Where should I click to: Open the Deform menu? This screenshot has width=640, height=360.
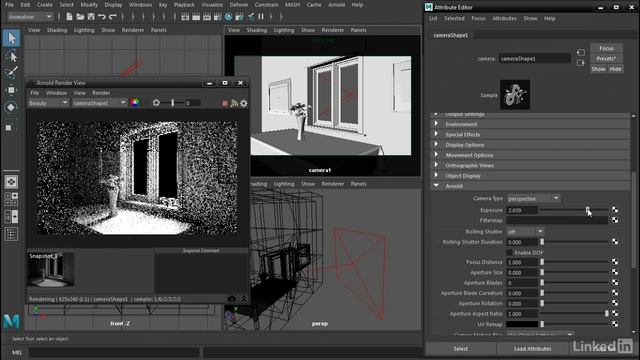pyautogui.click(x=238, y=5)
